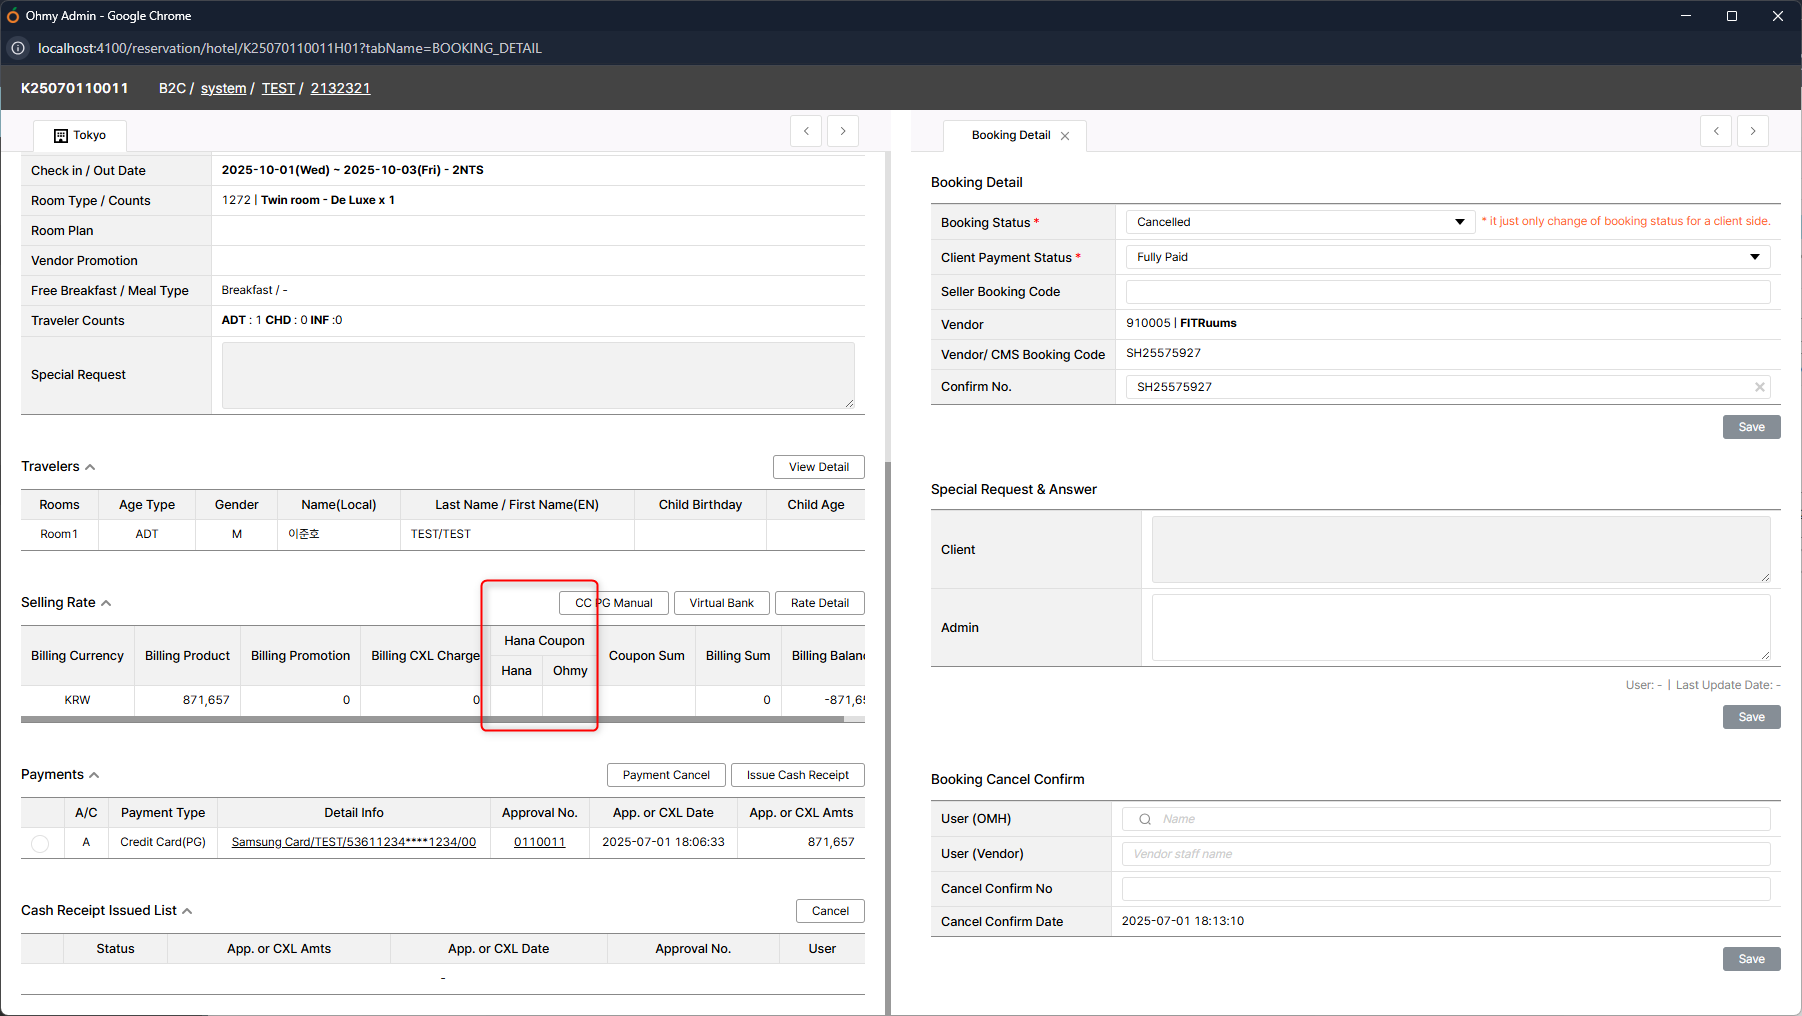Screen dimensions: 1802x1016
Task: Open the Booking Status dropdown
Action: 1299,222
